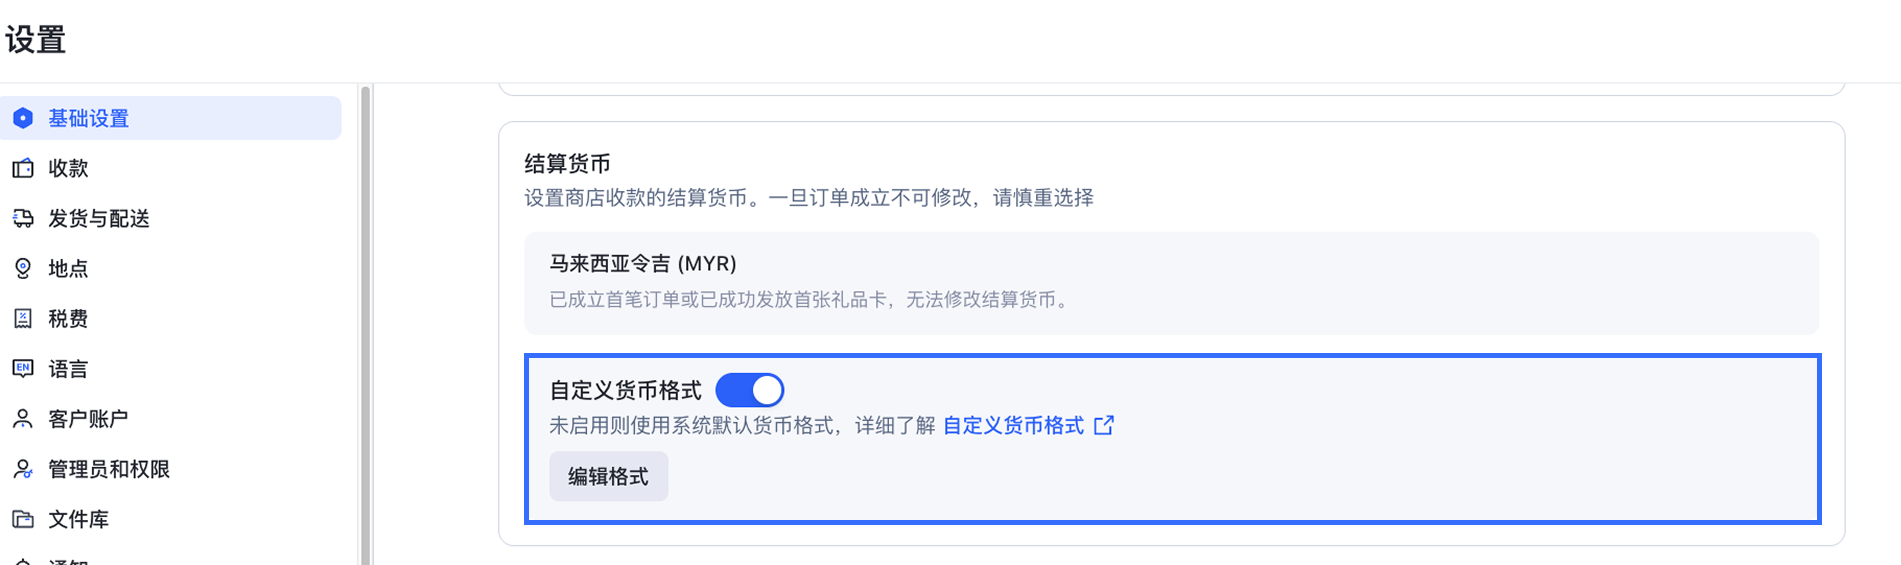
Task: Click the 管理员和权限 admin icon
Action: click(22, 469)
